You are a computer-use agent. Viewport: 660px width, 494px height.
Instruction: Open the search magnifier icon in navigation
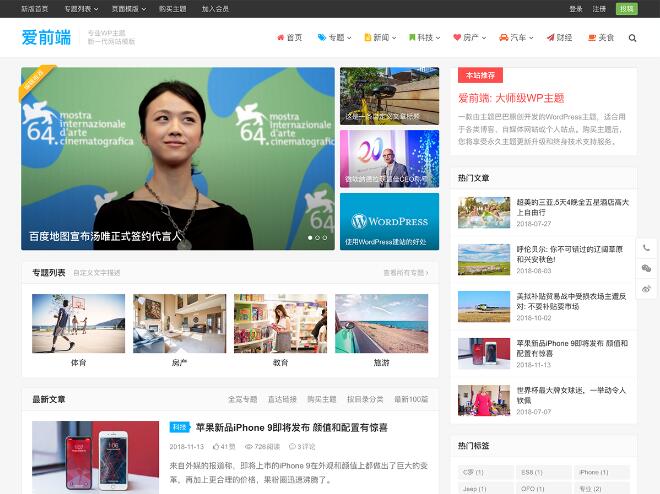pyautogui.click(x=632, y=38)
